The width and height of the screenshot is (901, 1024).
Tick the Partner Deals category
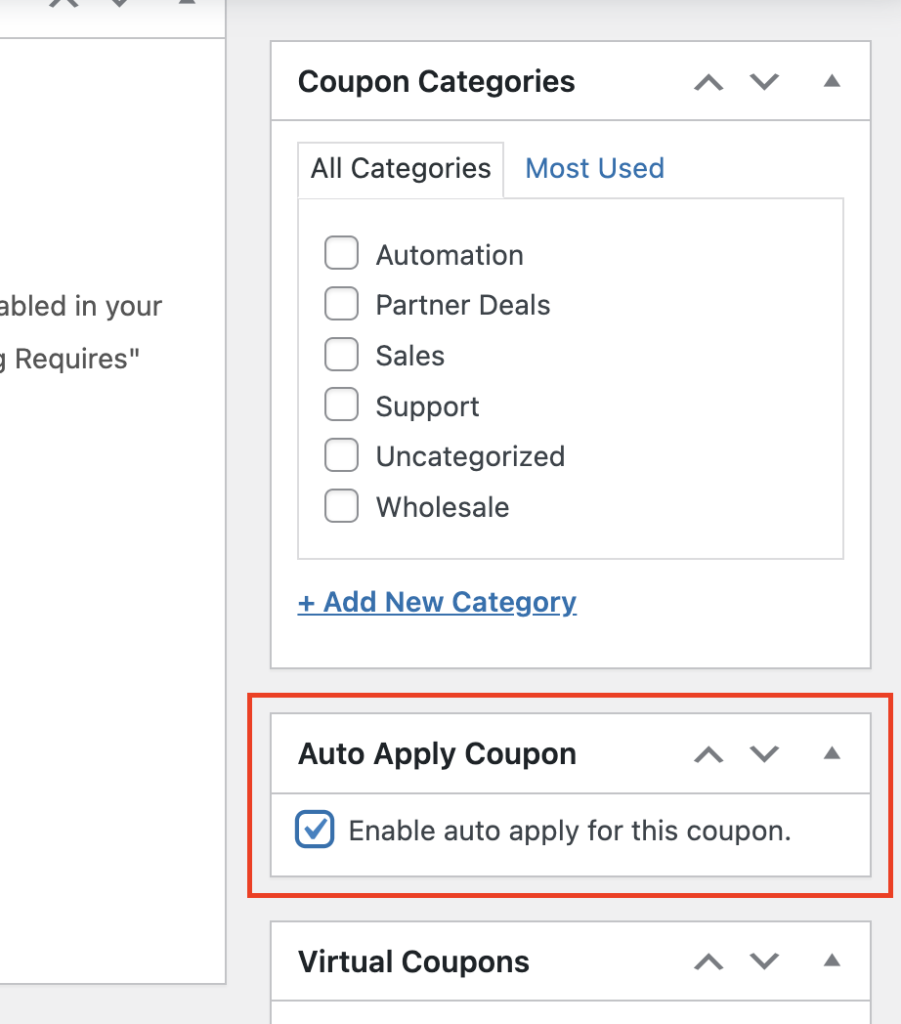pos(341,304)
